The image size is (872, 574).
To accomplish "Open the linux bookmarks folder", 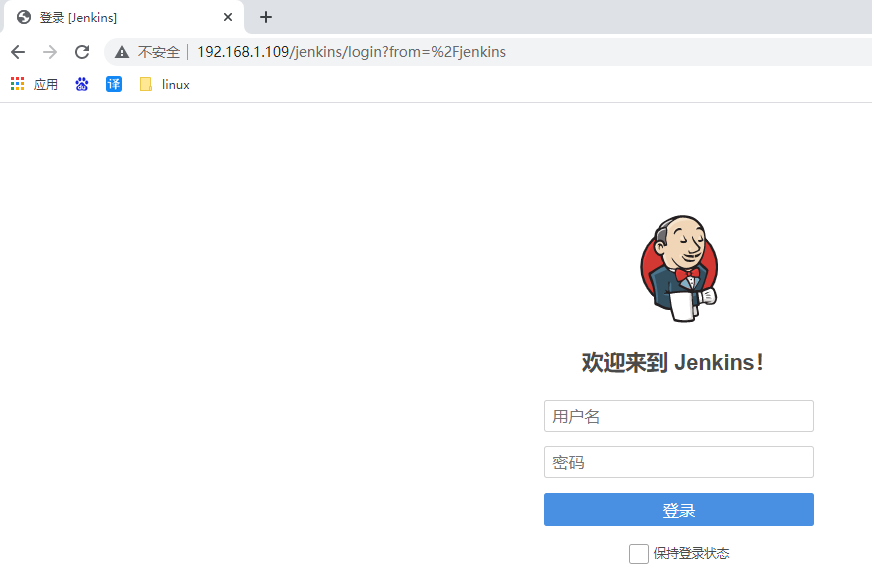I will 165,84.
